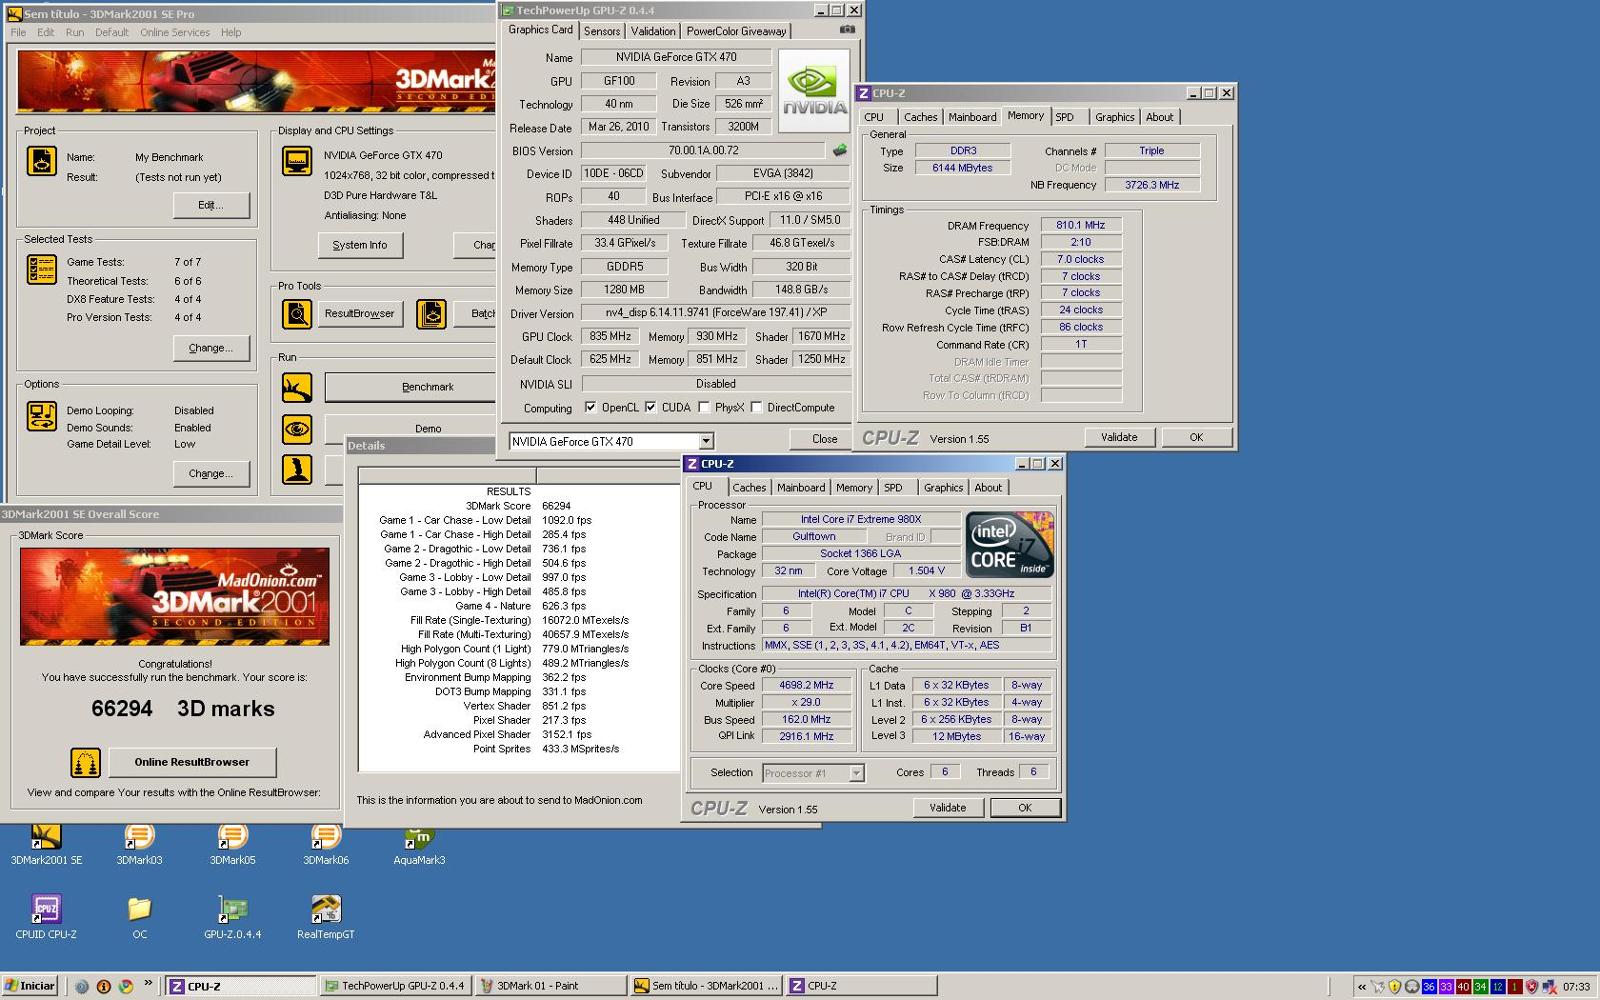1600x1000 pixels.
Task: Click the Online ResultBrowser icon in score window
Action: click(x=85, y=762)
